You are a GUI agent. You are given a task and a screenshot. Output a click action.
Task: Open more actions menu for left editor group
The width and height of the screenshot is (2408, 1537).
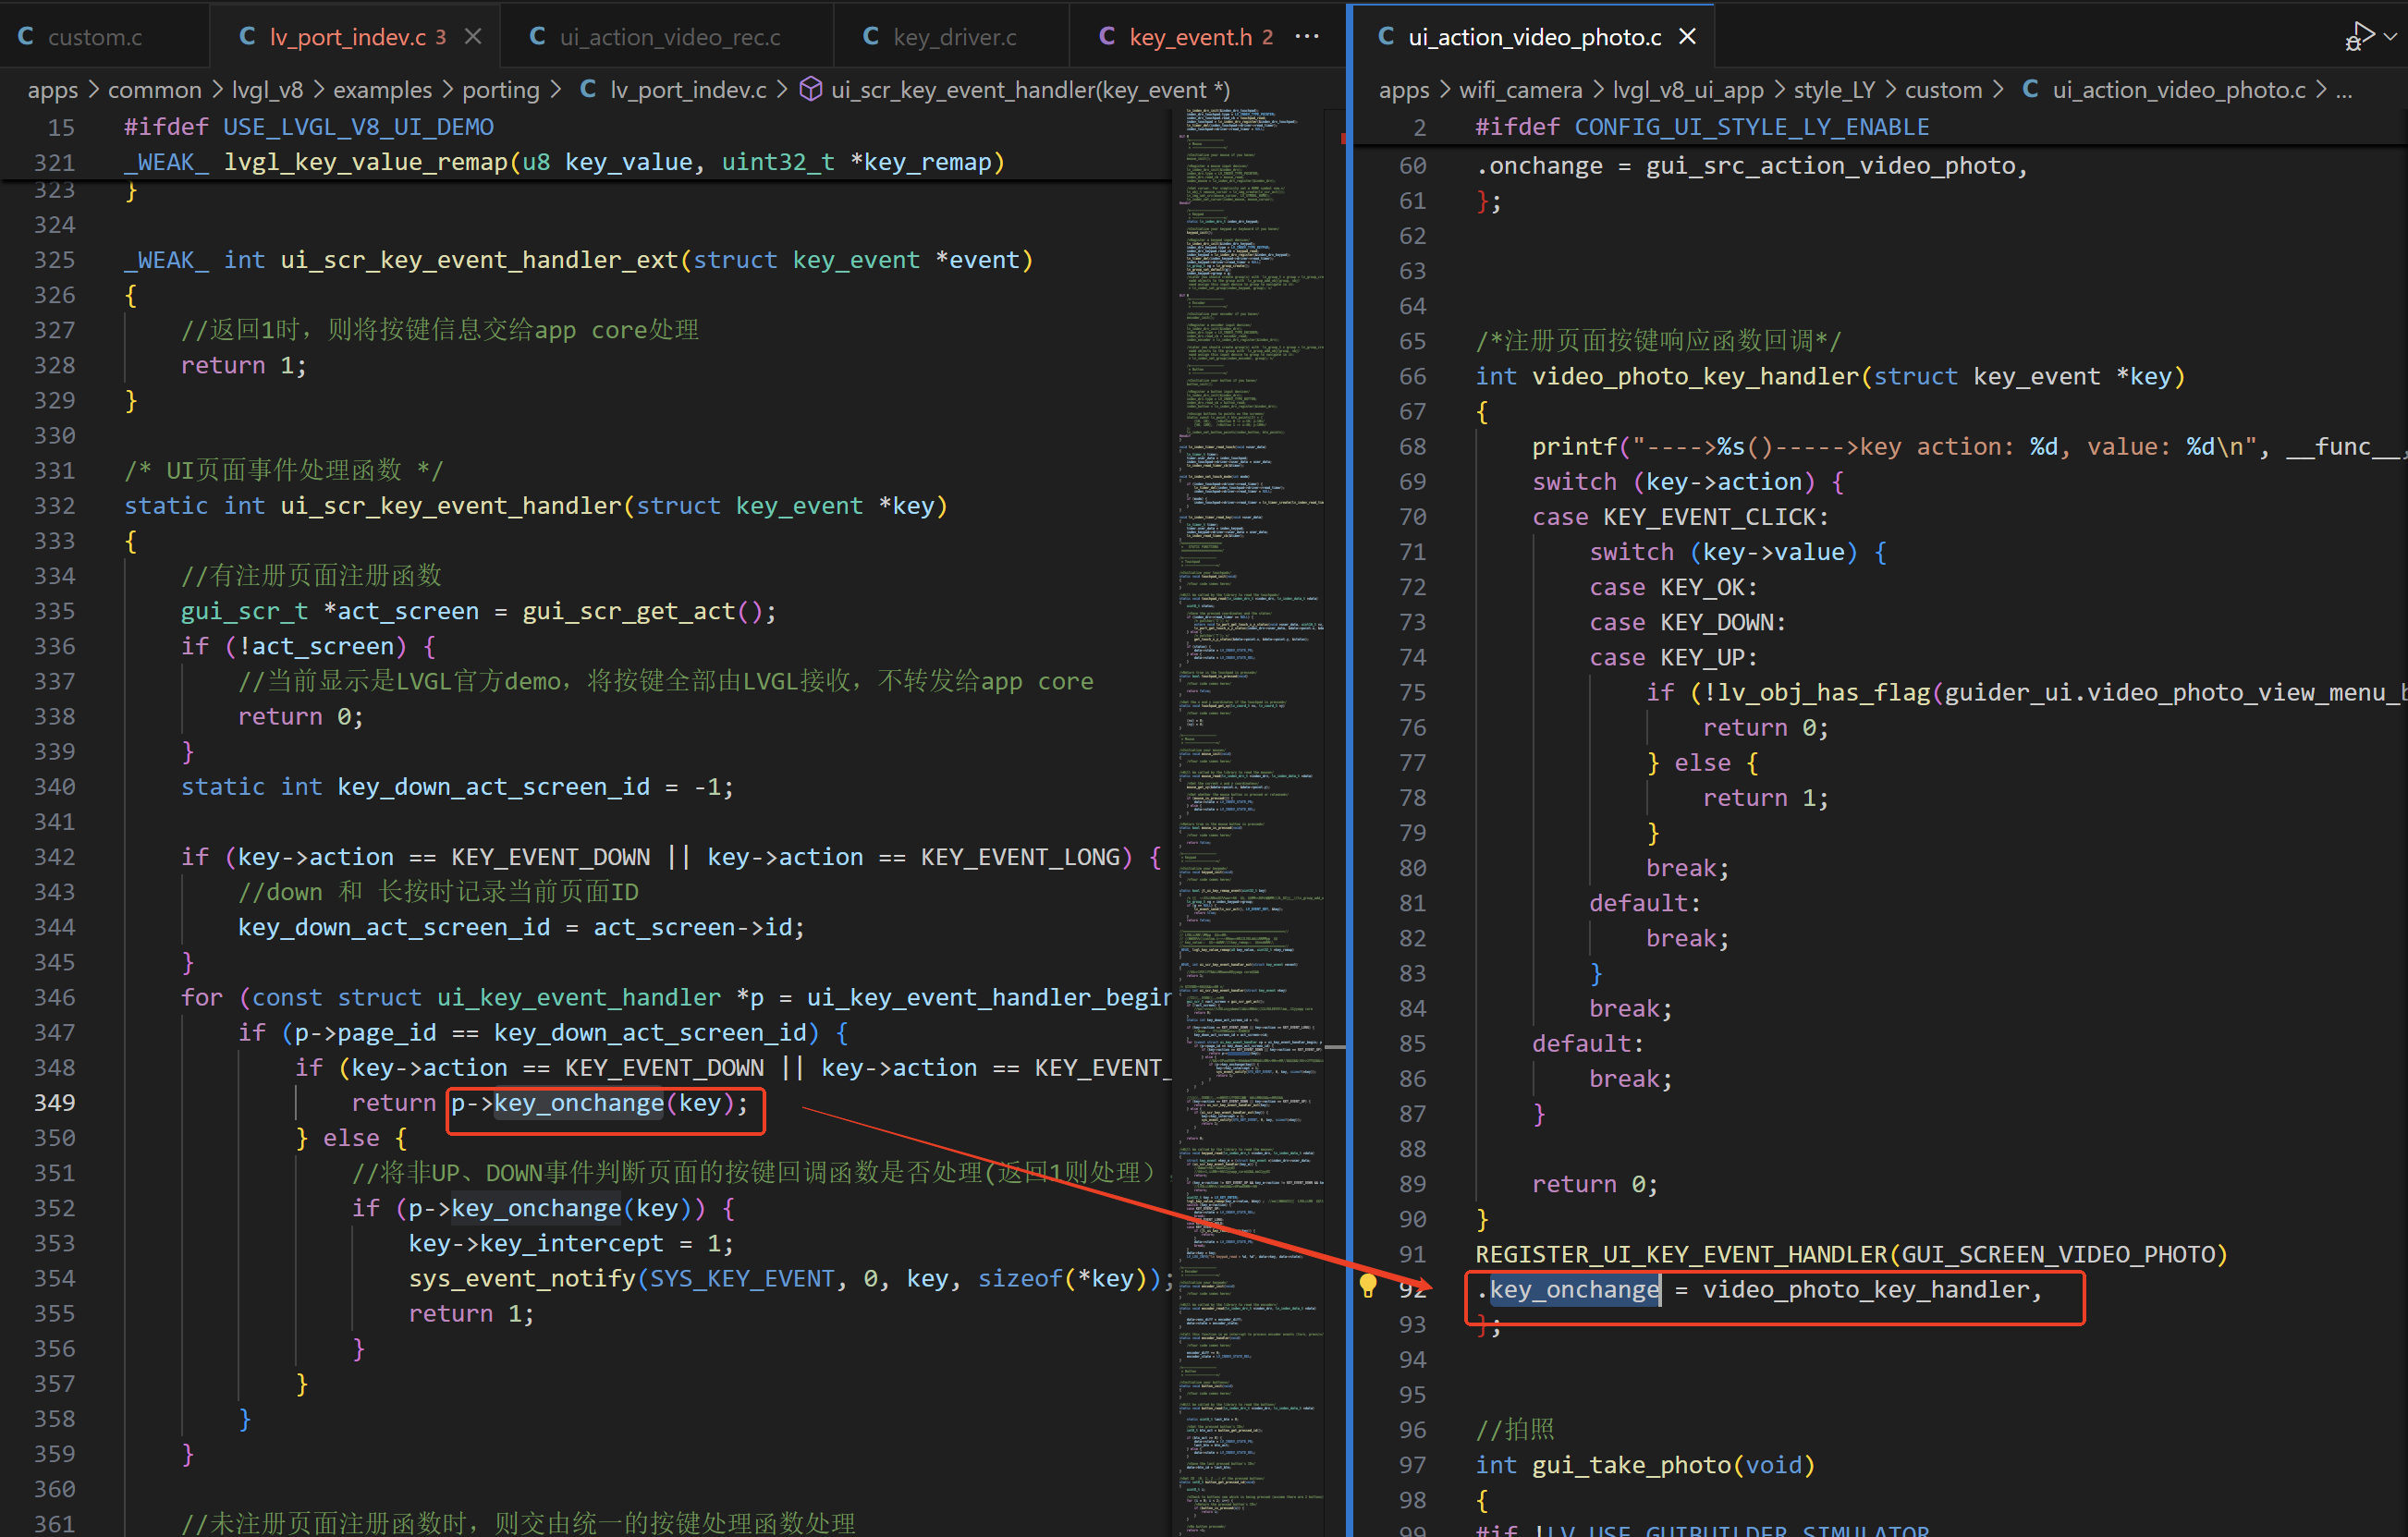point(1307,37)
